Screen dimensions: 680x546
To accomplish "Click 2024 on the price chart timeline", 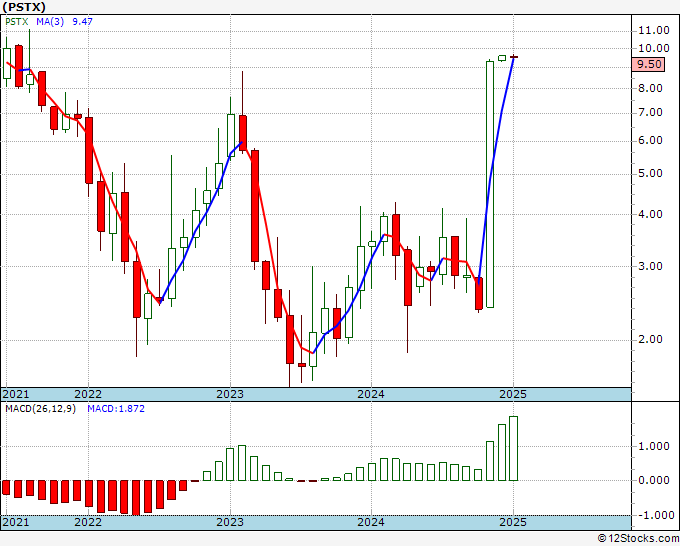I will click(x=371, y=394).
